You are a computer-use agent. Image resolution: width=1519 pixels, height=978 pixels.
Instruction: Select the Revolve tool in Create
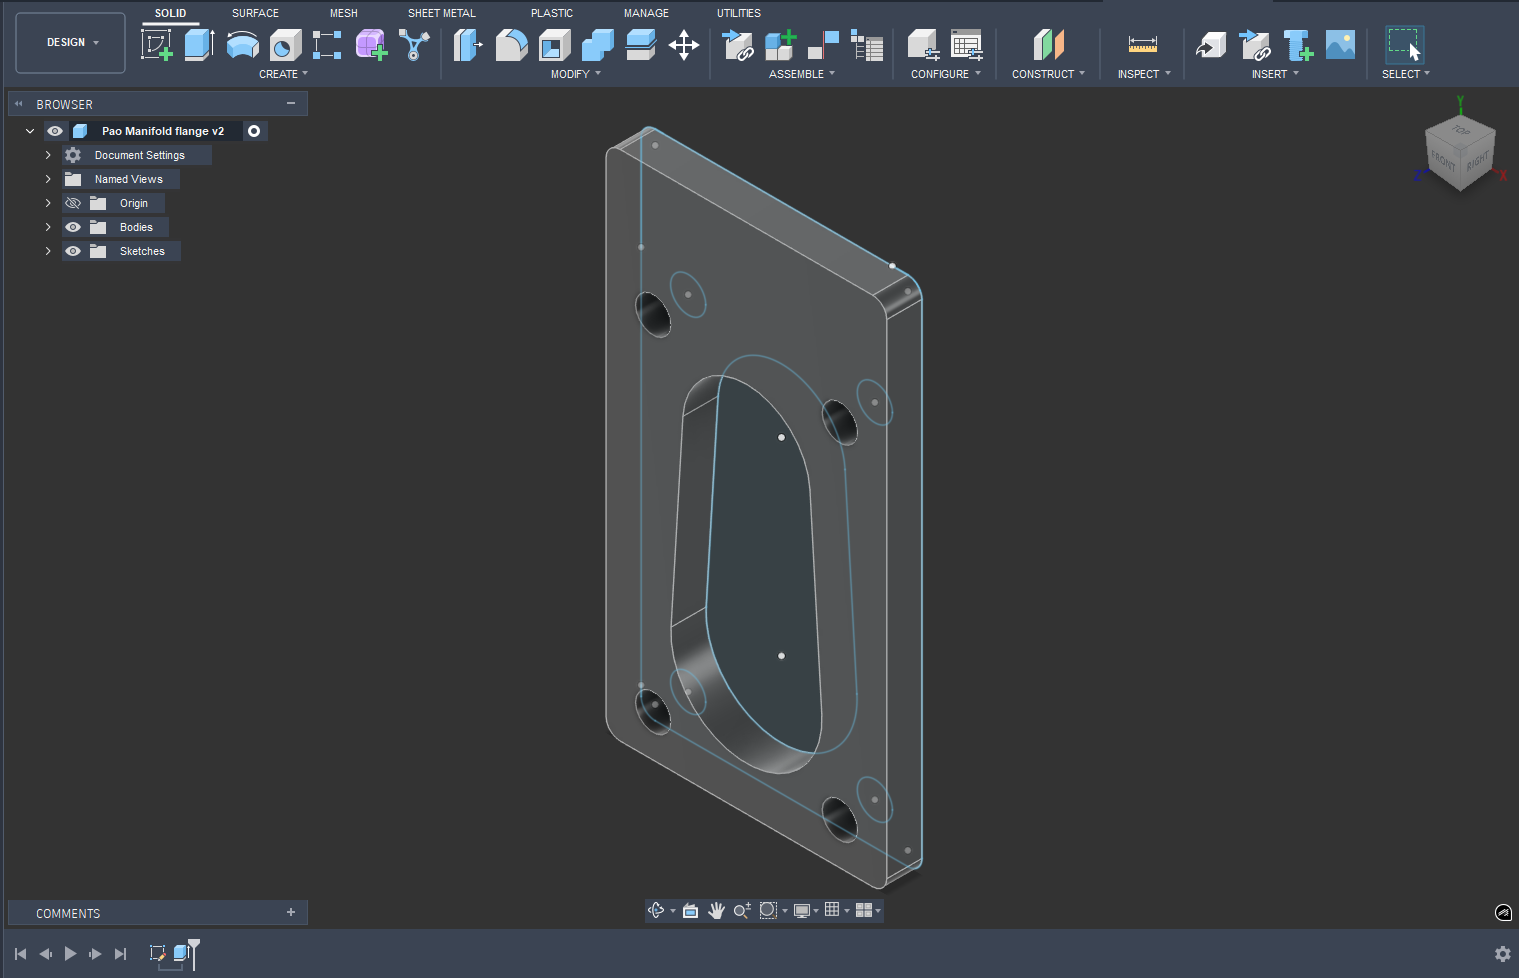[242, 45]
